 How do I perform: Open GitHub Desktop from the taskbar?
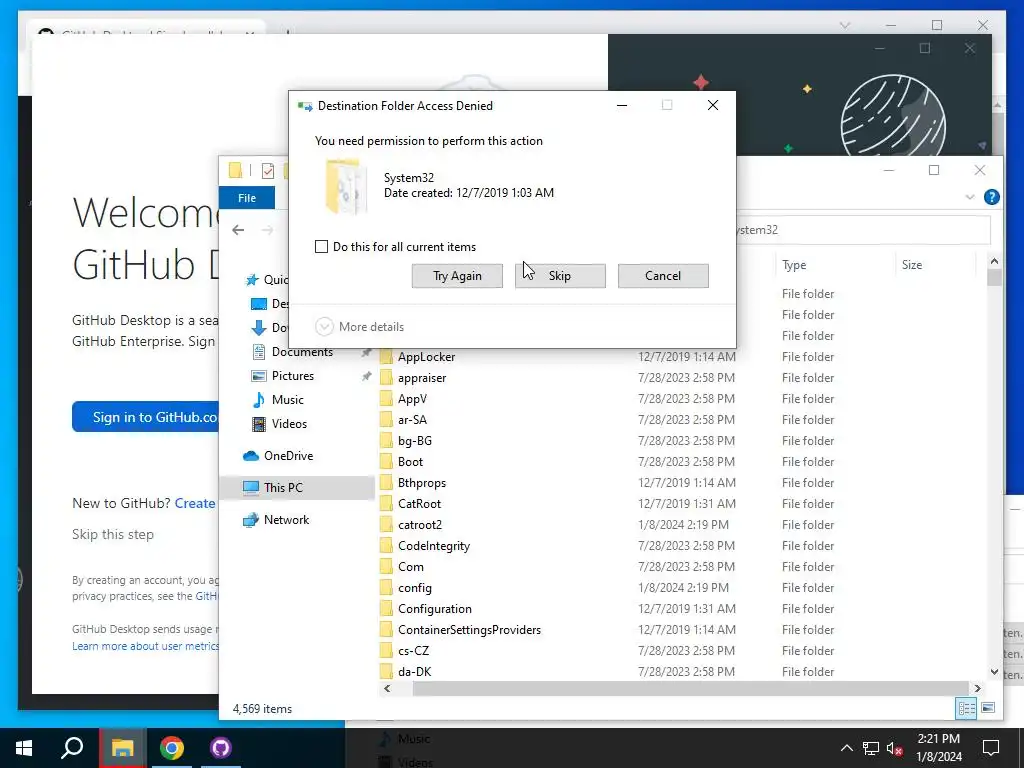221,748
